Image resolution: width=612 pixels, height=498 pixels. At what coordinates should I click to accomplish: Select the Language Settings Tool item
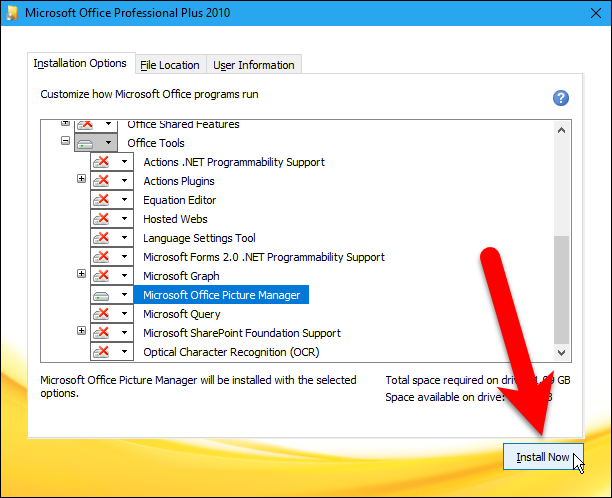point(199,238)
